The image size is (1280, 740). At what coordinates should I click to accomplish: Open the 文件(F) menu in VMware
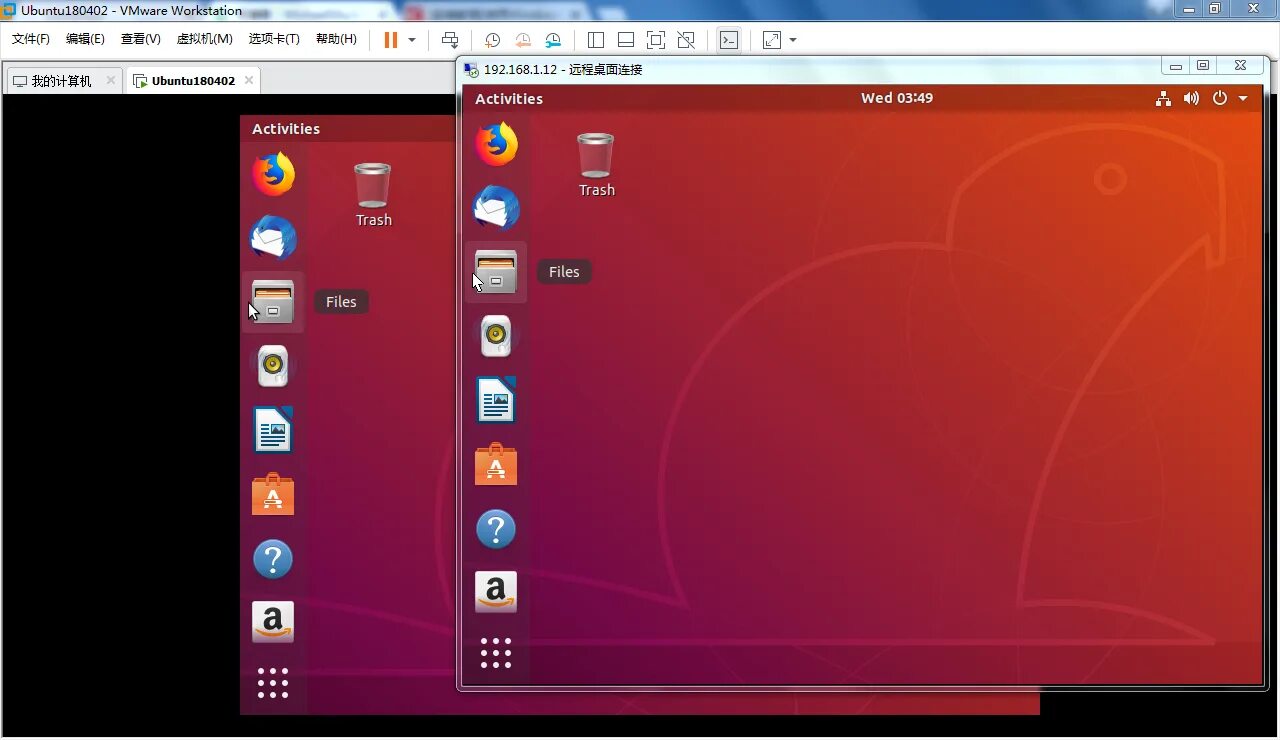coord(30,39)
